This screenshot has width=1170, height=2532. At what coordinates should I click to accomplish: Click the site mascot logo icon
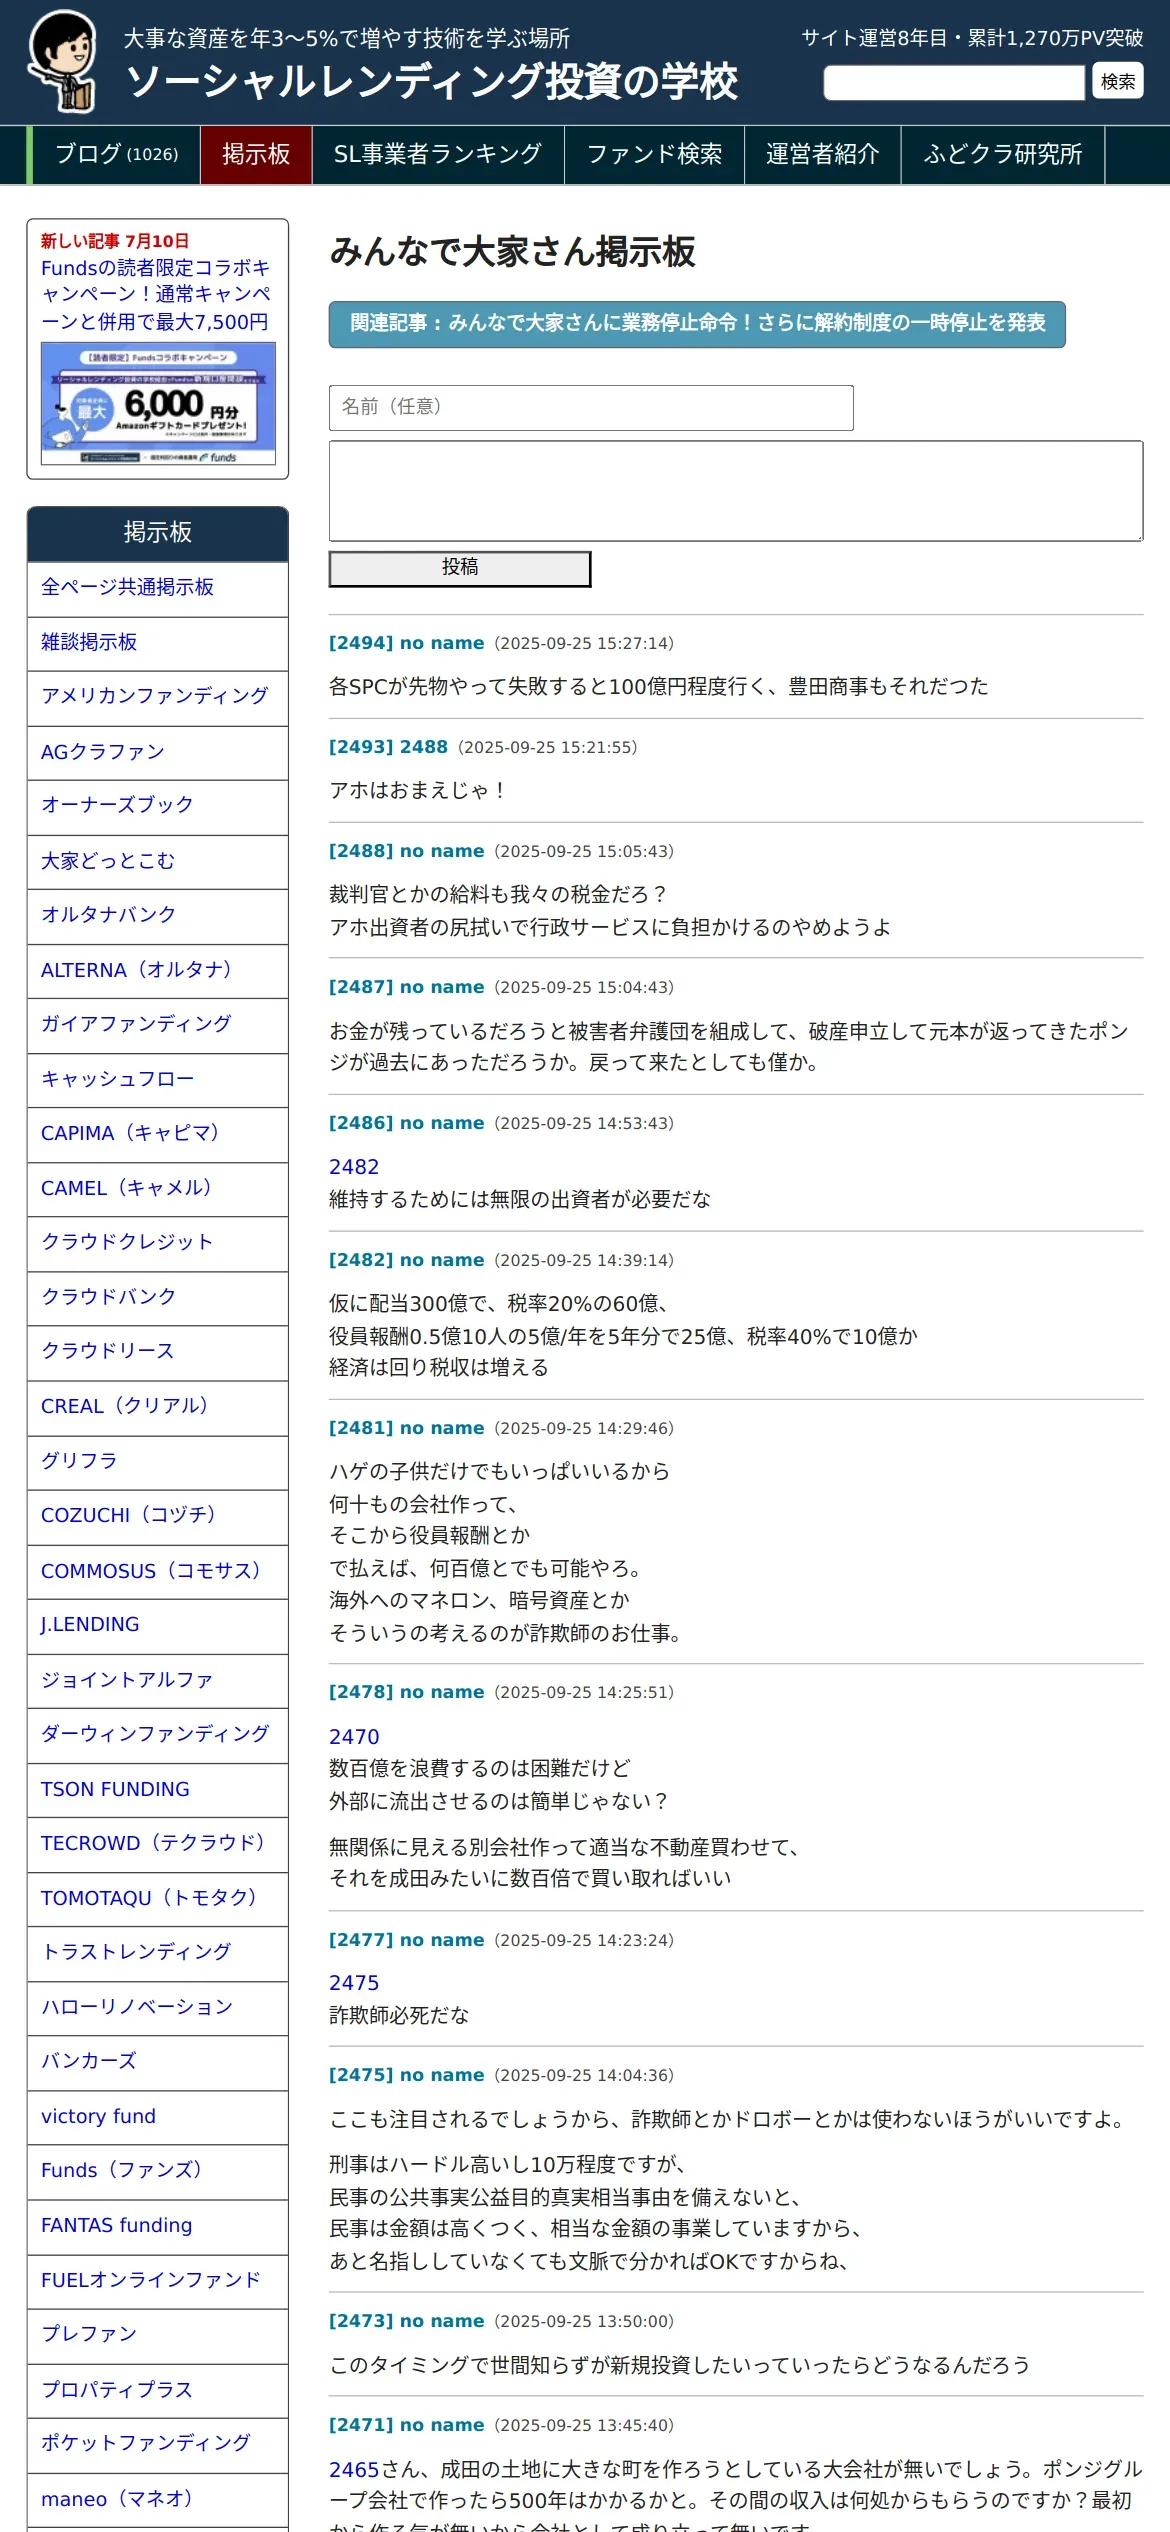pyautogui.click(x=61, y=62)
